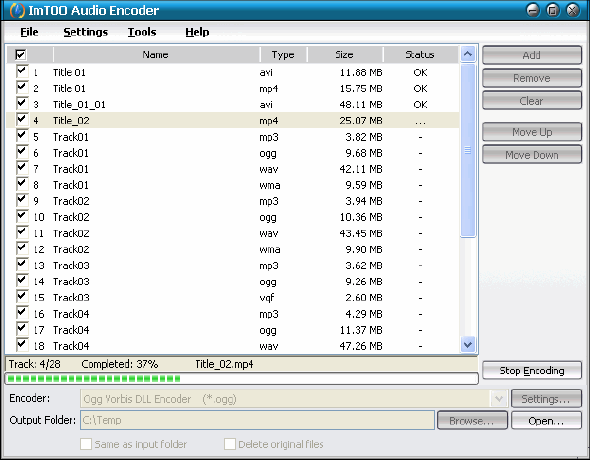The height and width of the screenshot is (460, 590).
Task: Select the Title_02 row name
Action: 71,121
